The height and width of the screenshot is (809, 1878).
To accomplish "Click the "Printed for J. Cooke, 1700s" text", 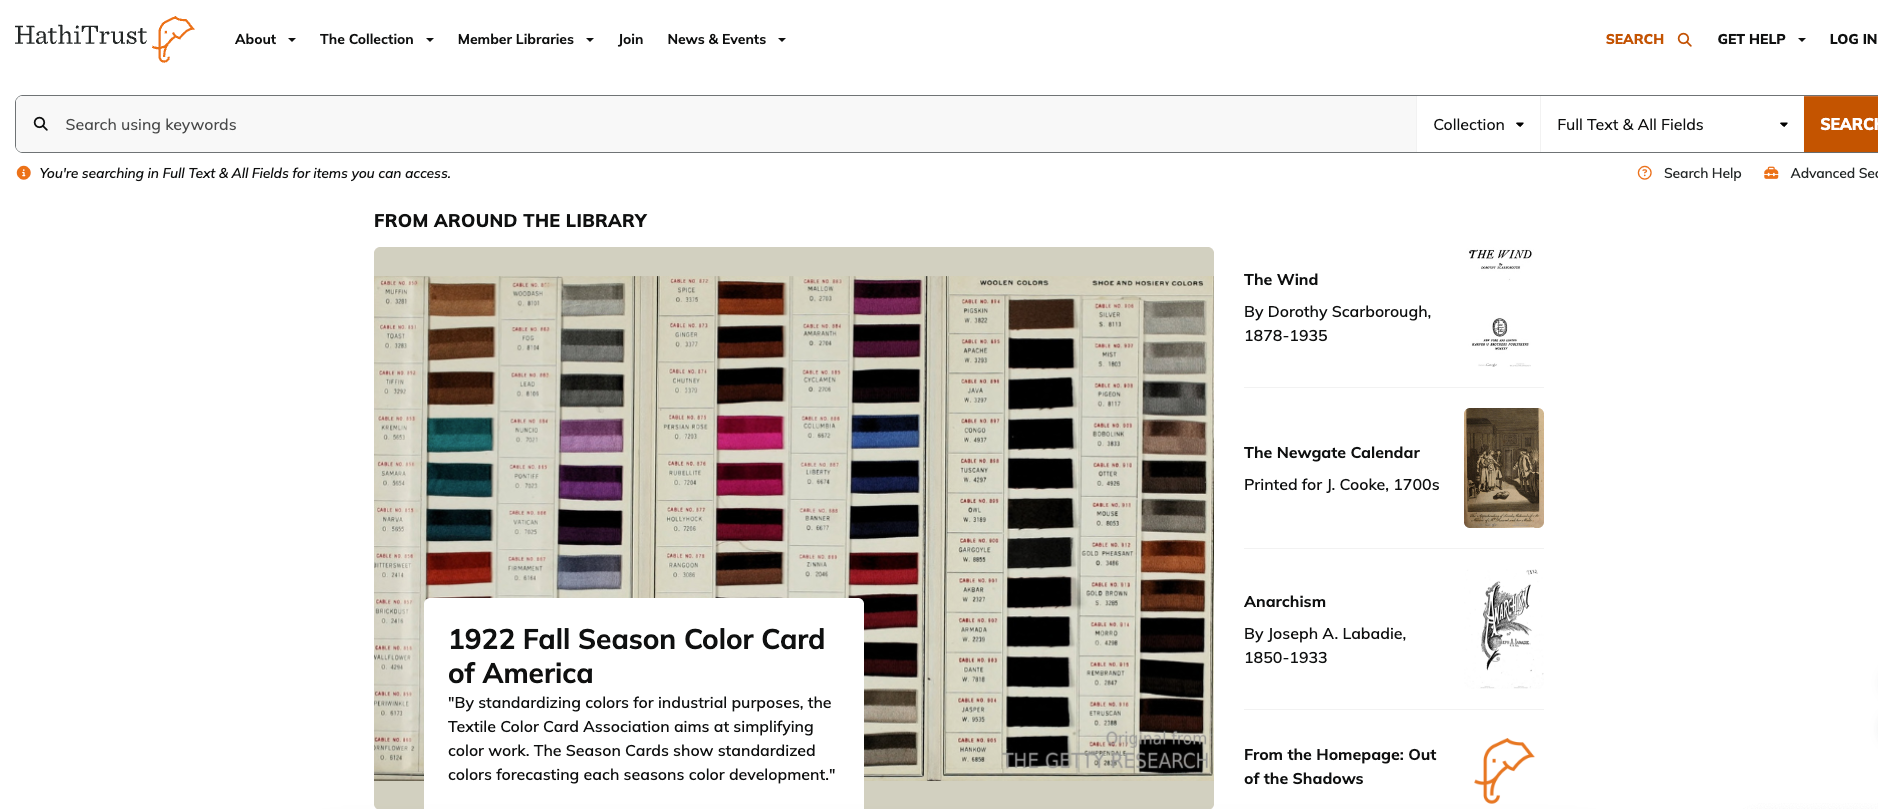I will 1341,484.
